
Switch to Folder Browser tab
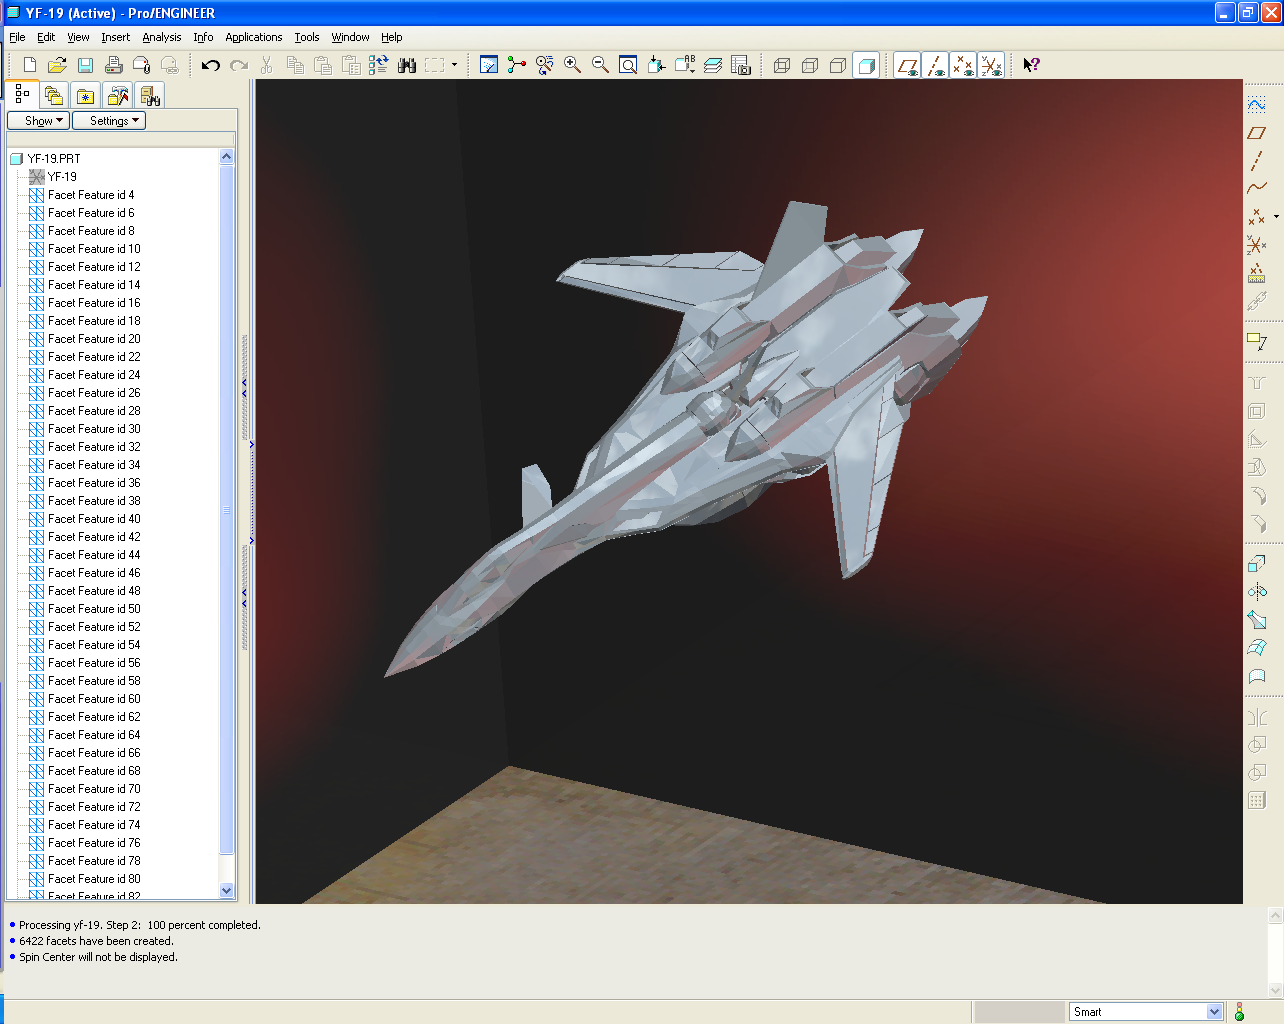(x=54, y=96)
